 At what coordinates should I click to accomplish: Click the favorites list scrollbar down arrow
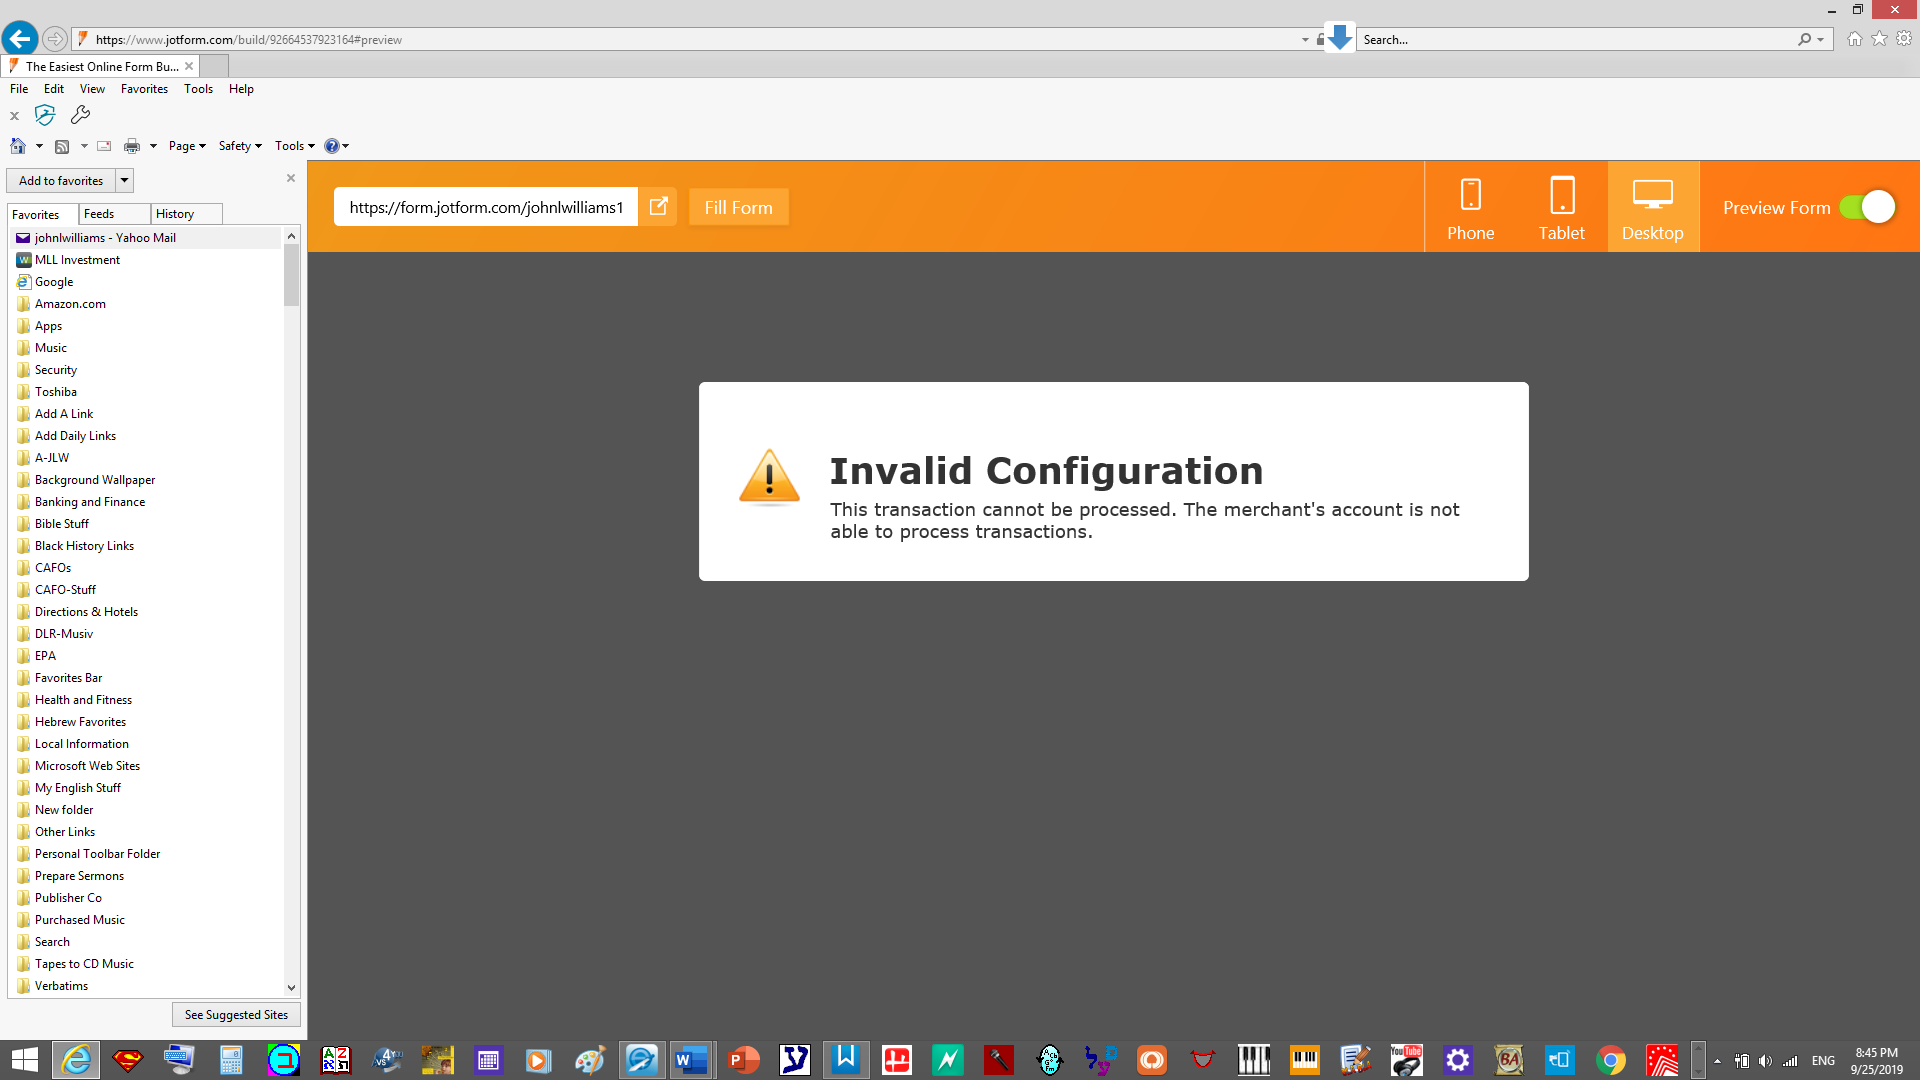tap(291, 987)
